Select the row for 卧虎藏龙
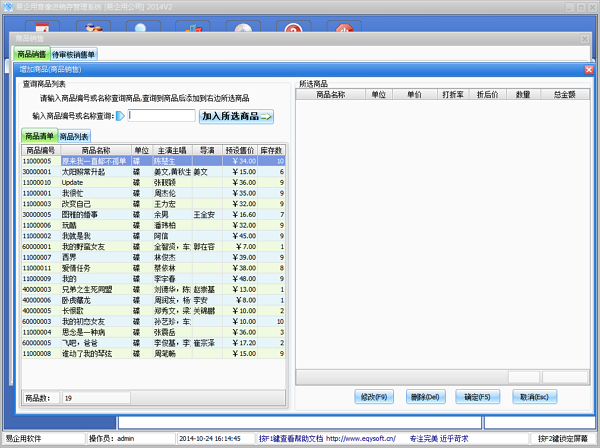Image resolution: width=600 pixels, height=448 pixels. (153, 300)
